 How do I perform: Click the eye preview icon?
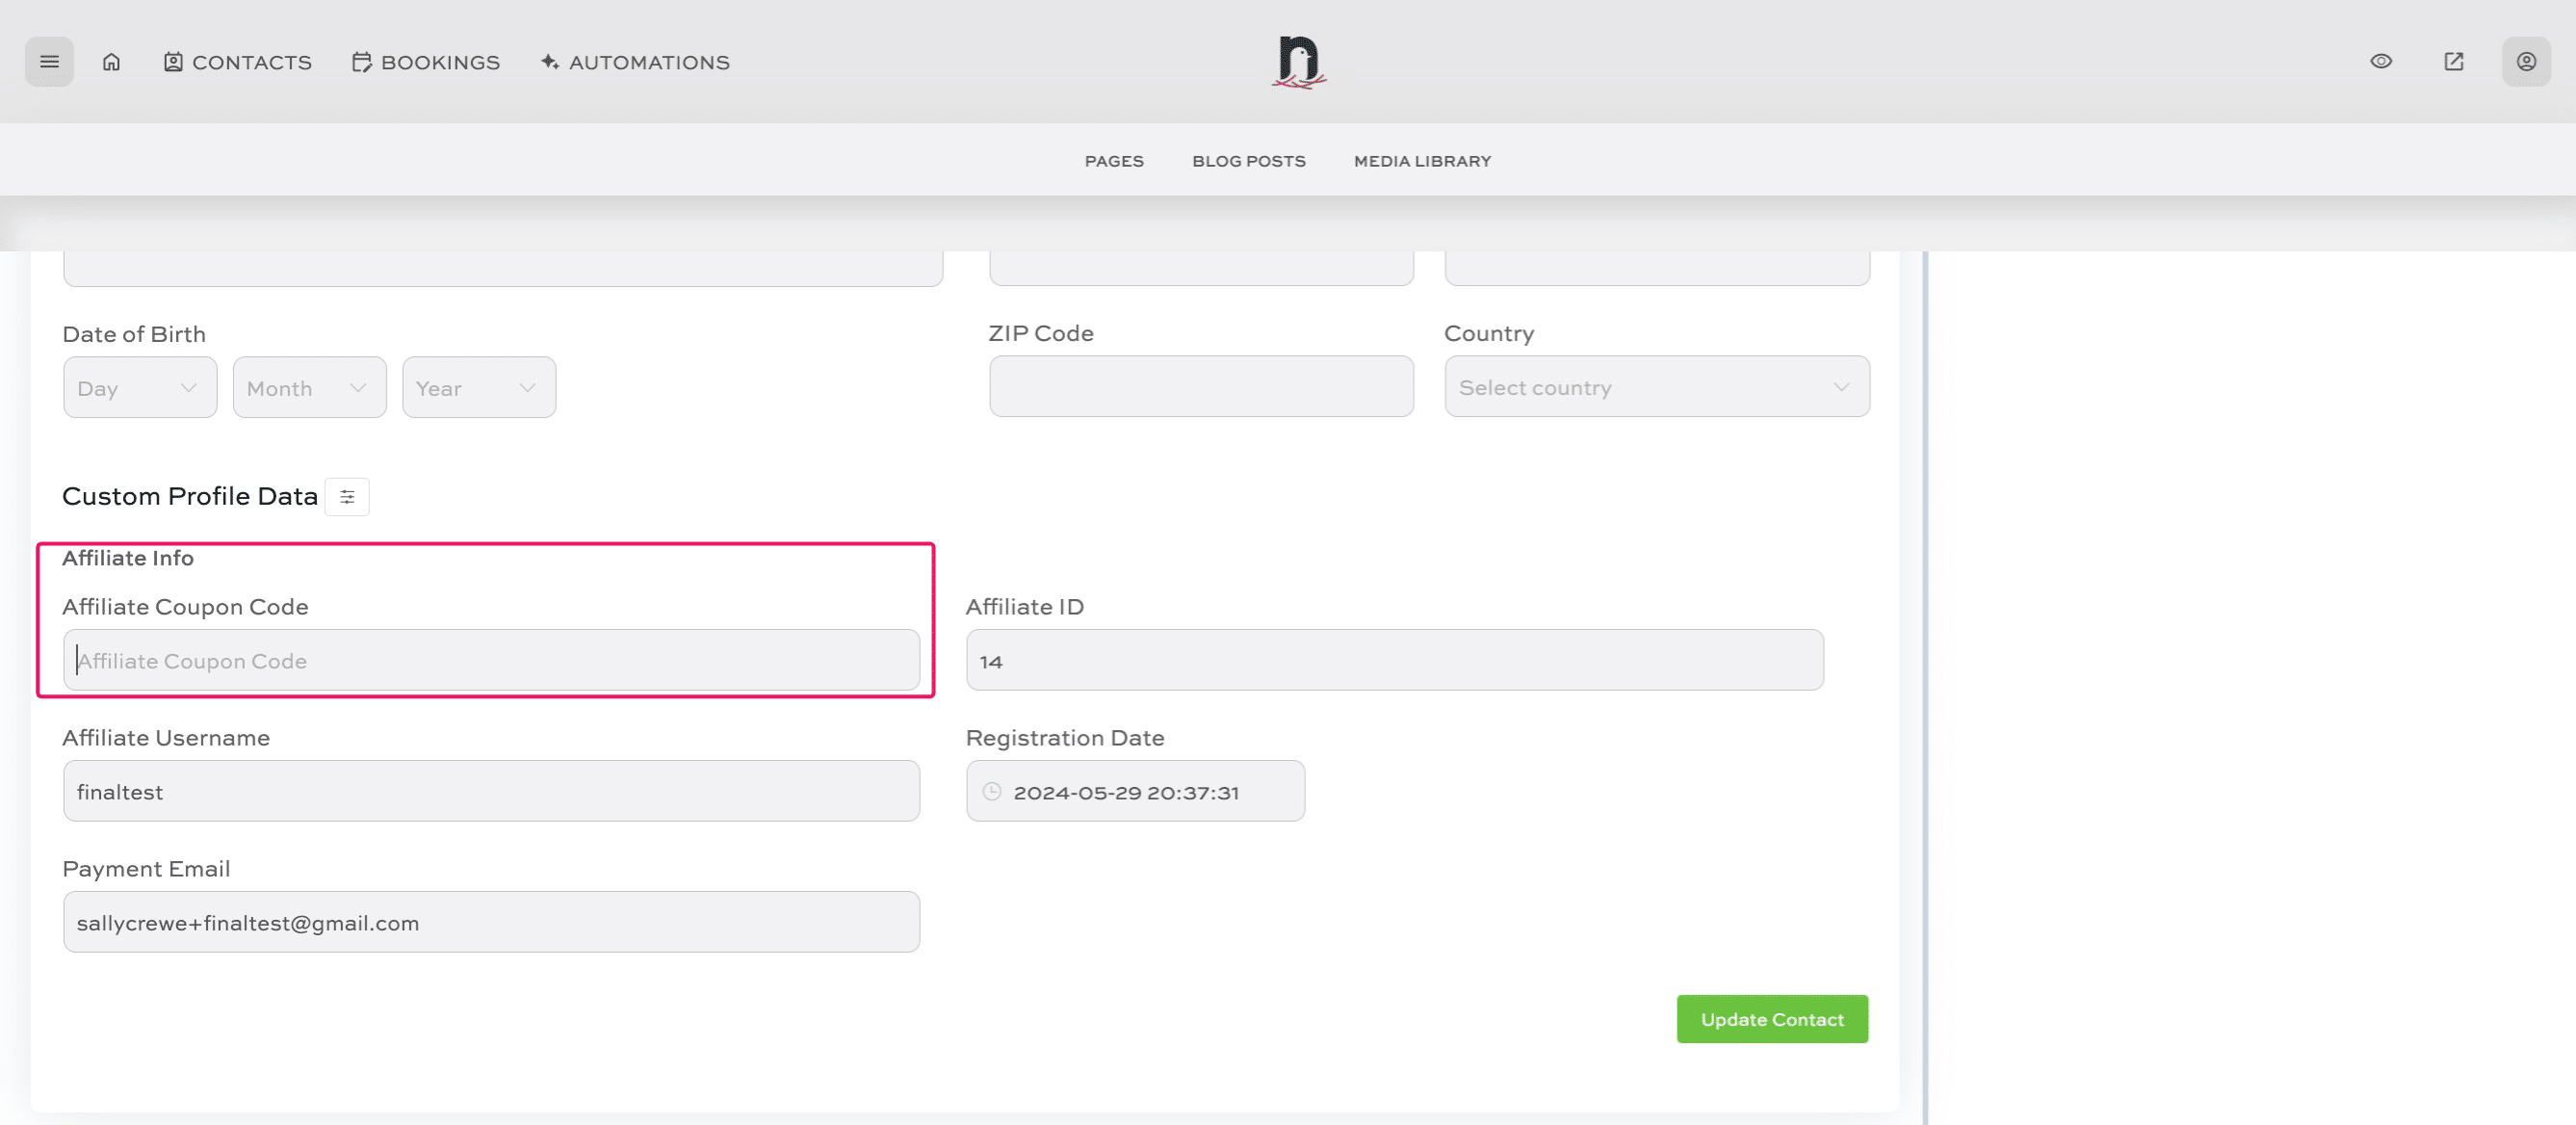pos(2381,62)
